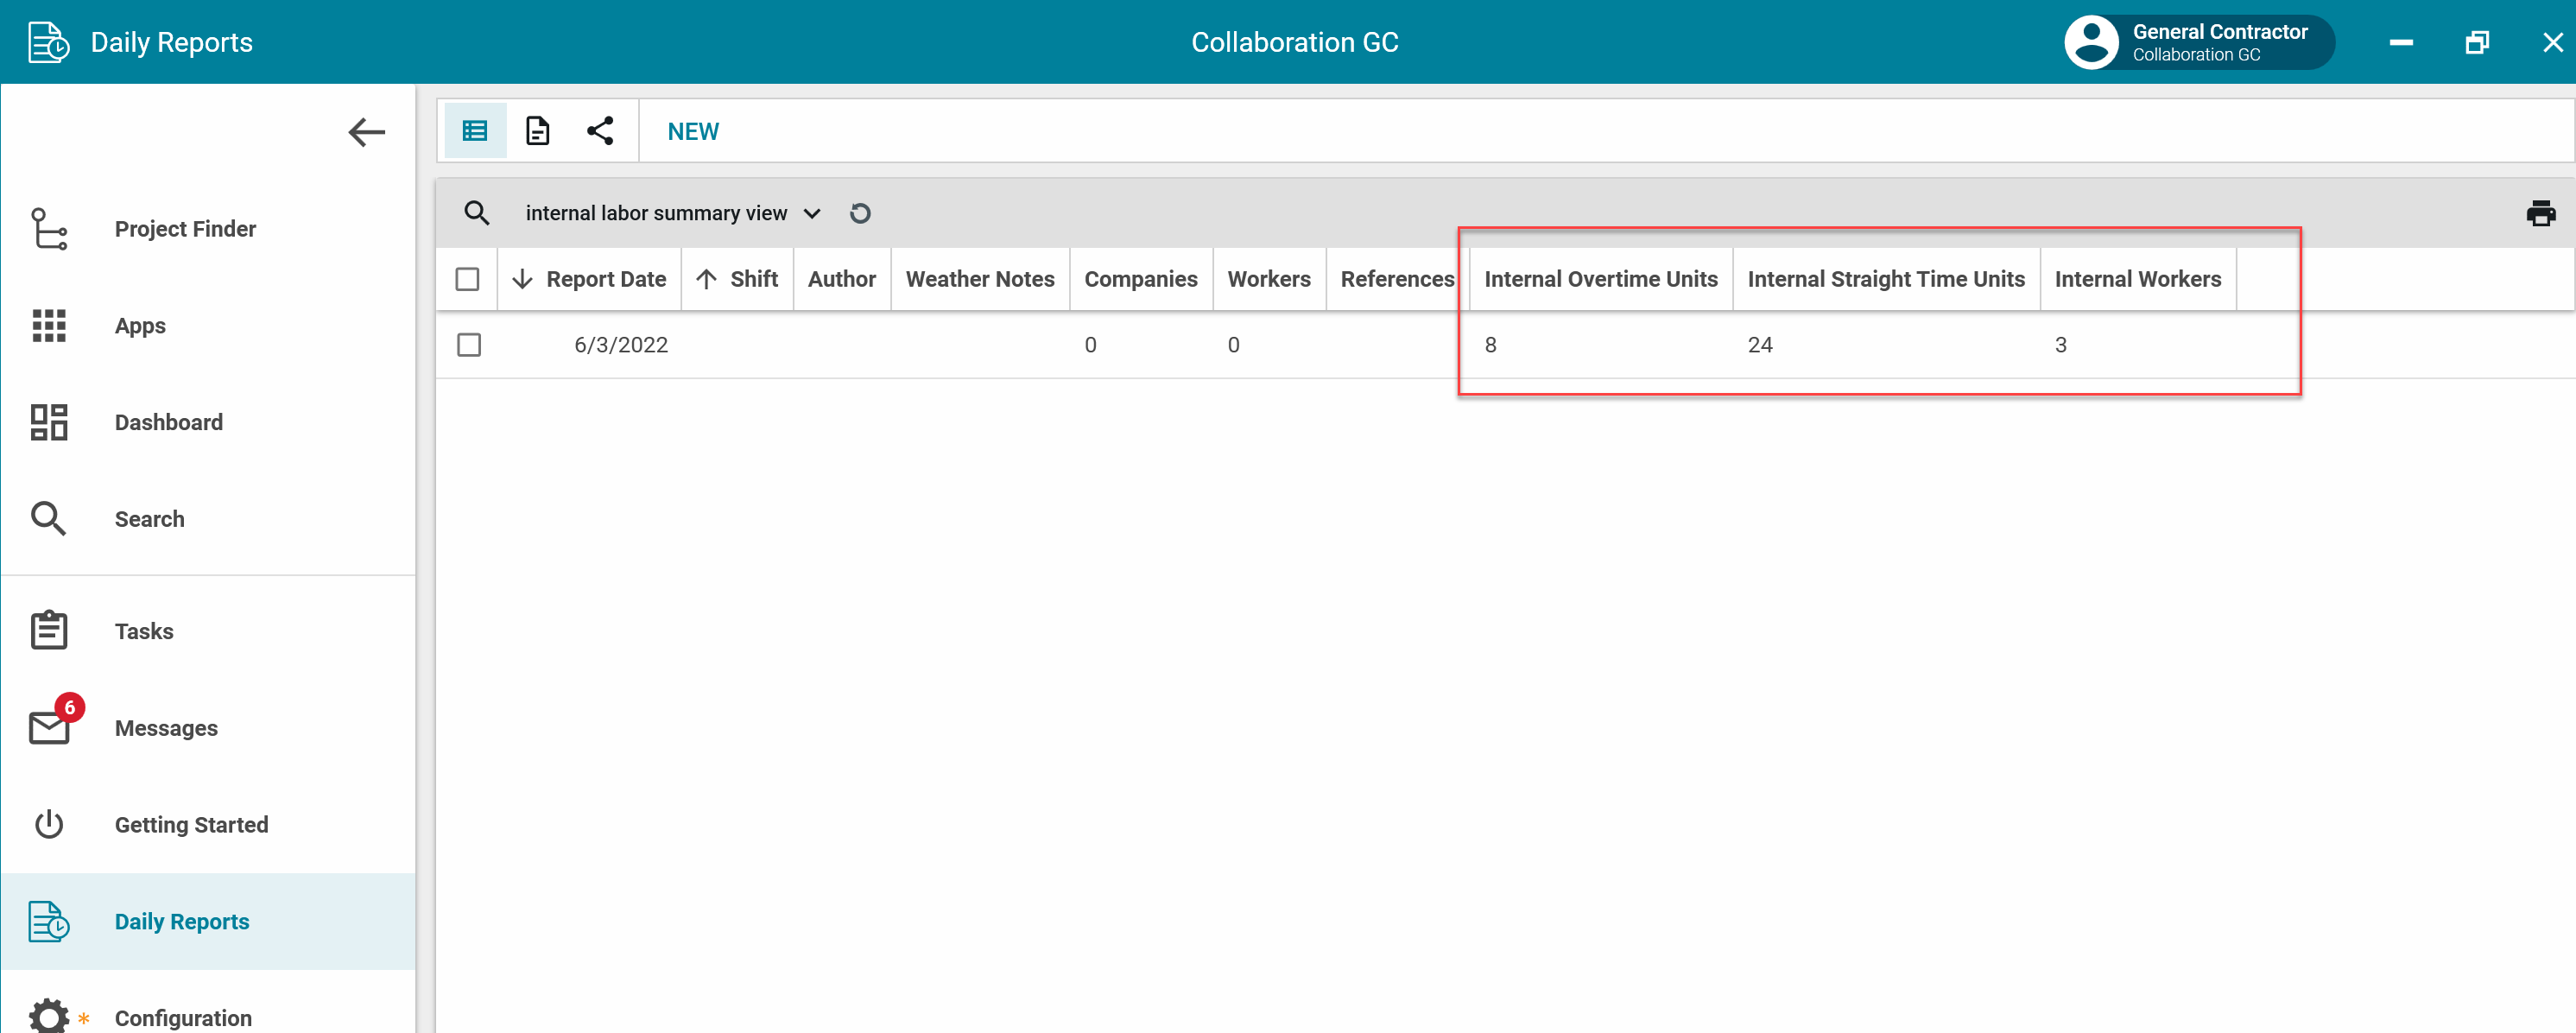
Task: Collapse sidebar with the back arrow
Action: pos(366,132)
